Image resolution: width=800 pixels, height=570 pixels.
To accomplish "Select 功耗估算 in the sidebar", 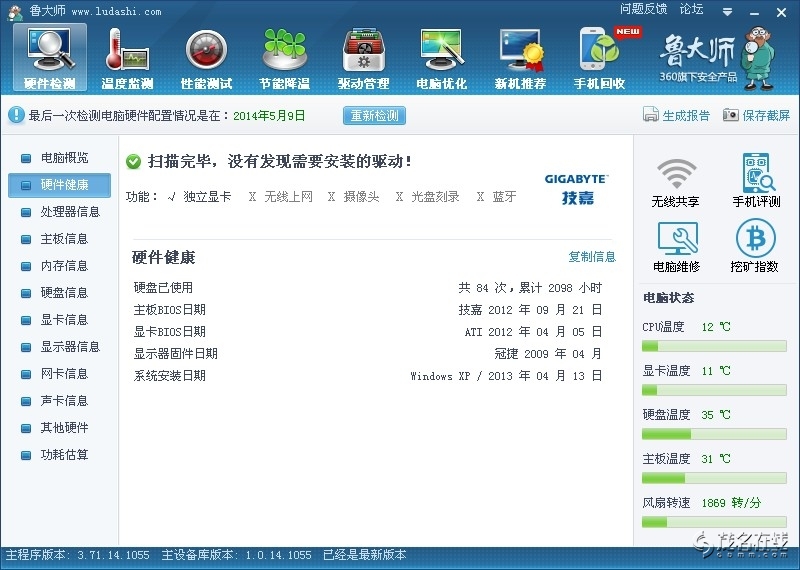I will (59, 456).
